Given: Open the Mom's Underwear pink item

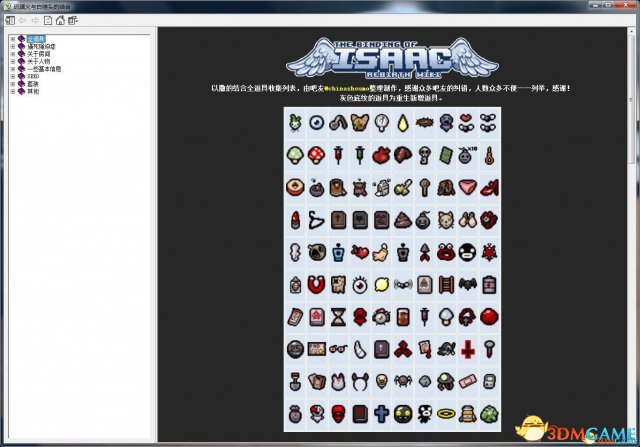Looking at the screenshot, I should (x=468, y=188).
